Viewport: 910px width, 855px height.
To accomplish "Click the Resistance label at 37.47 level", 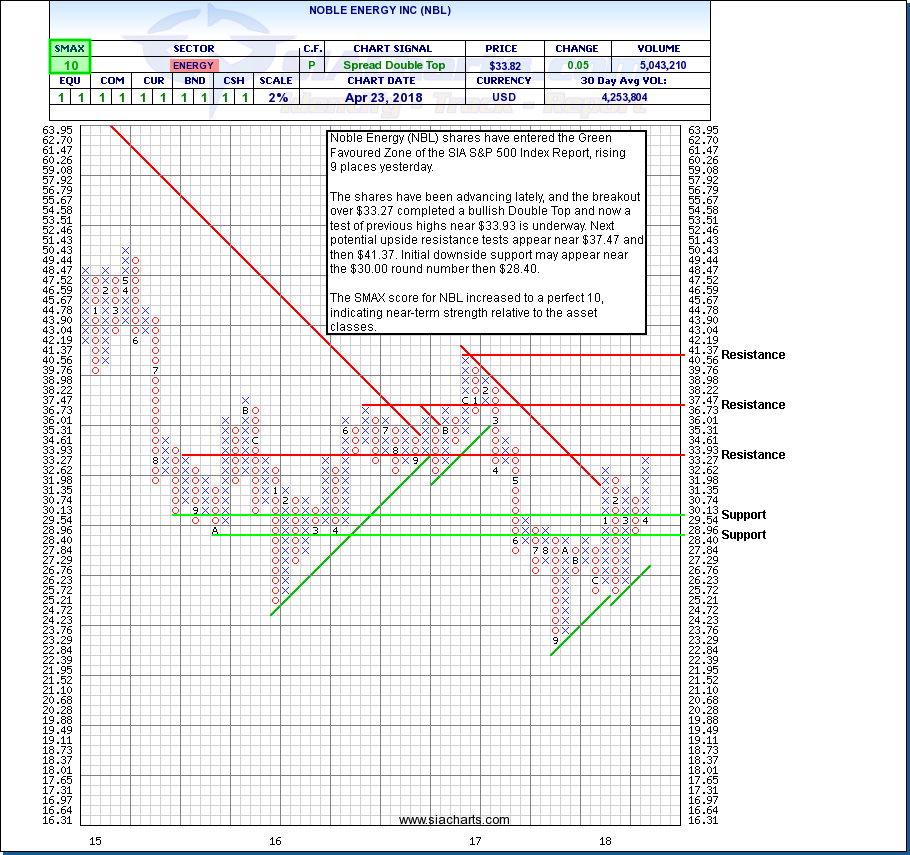I will point(753,405).
